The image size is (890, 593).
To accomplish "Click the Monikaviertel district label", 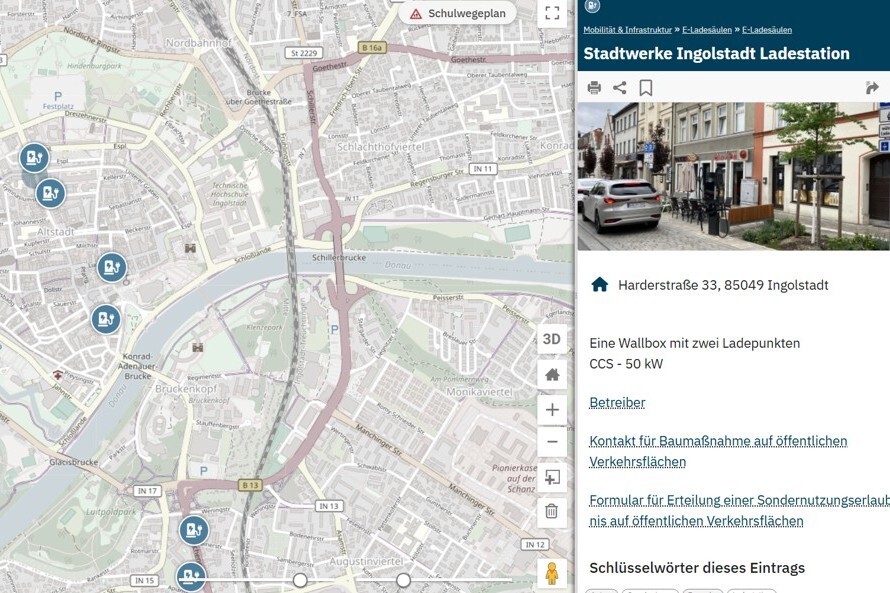I will coord(480,392).
